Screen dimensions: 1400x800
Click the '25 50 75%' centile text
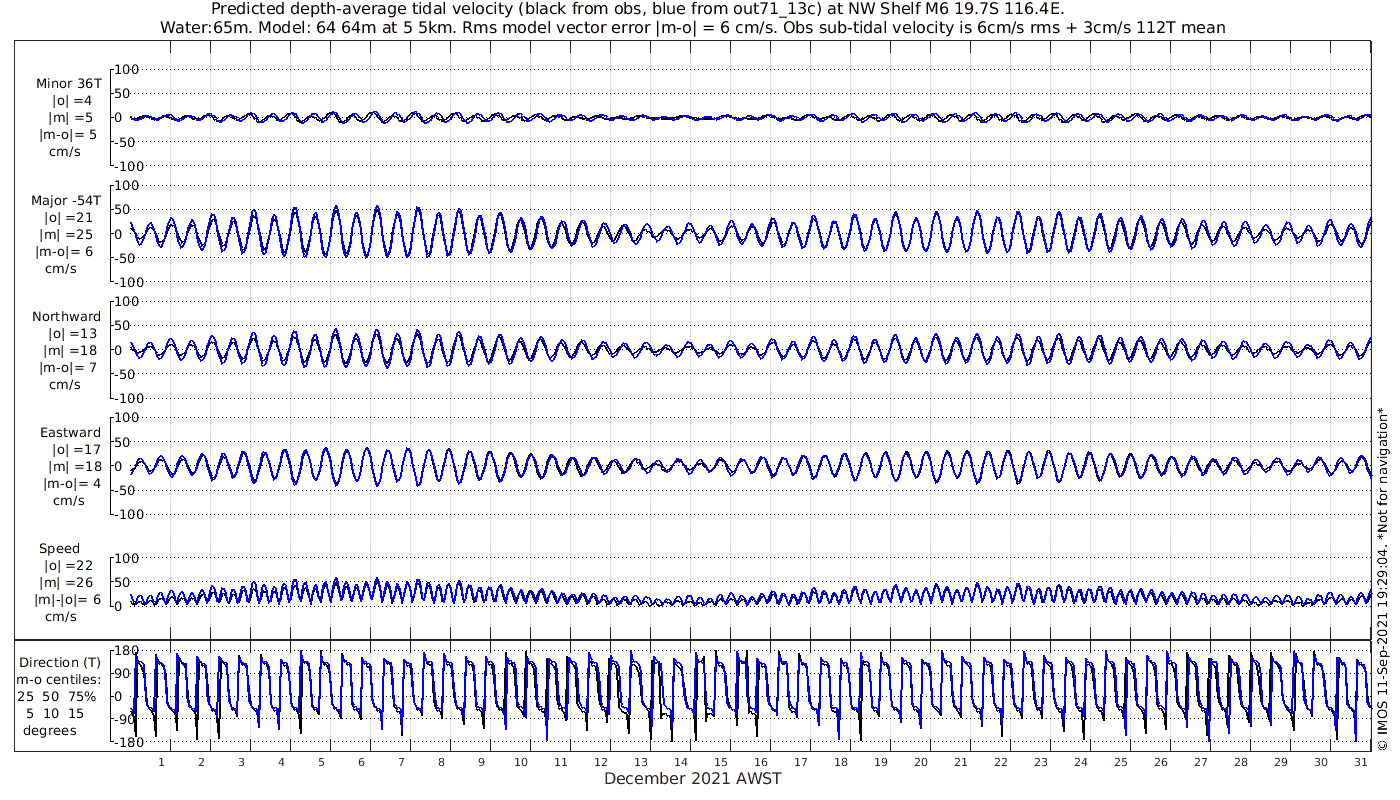(56, 697)
